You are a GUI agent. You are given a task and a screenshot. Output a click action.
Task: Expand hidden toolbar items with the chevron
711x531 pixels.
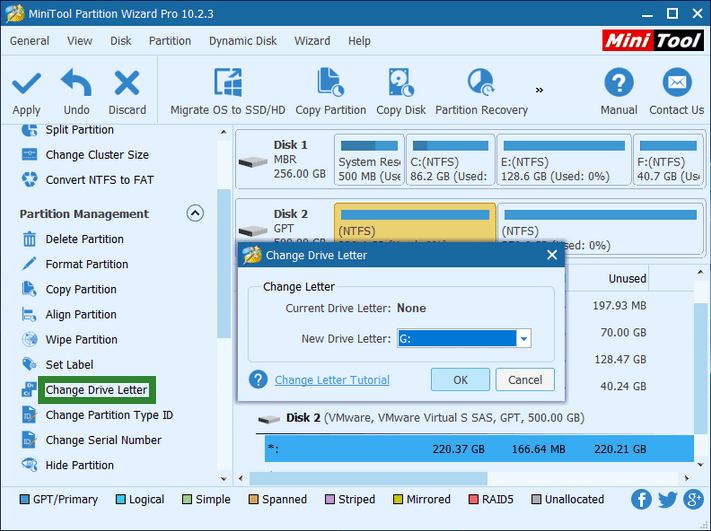coord(539,90)
